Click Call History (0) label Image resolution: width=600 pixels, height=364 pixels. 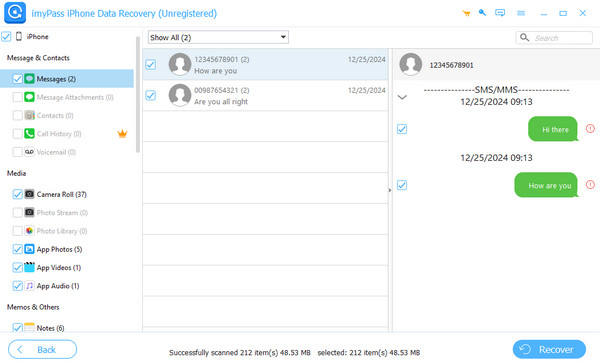click(x=59, y=134)
